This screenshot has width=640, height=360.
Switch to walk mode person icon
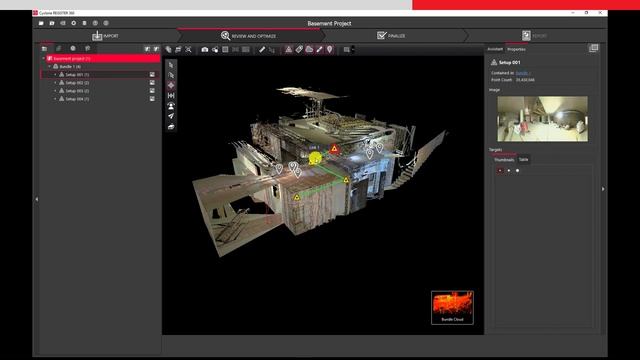[171, 106]
